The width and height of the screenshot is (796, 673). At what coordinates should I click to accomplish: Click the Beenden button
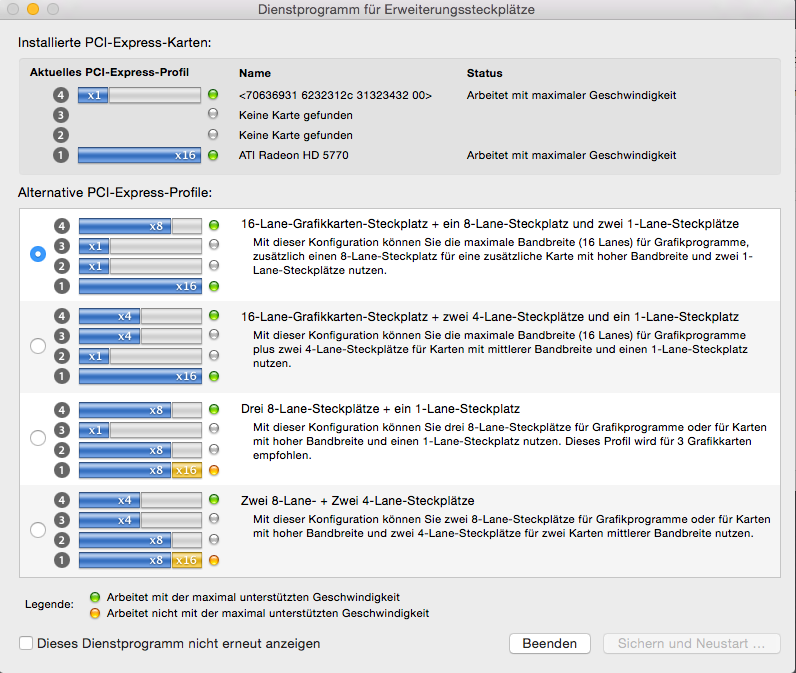550,644
